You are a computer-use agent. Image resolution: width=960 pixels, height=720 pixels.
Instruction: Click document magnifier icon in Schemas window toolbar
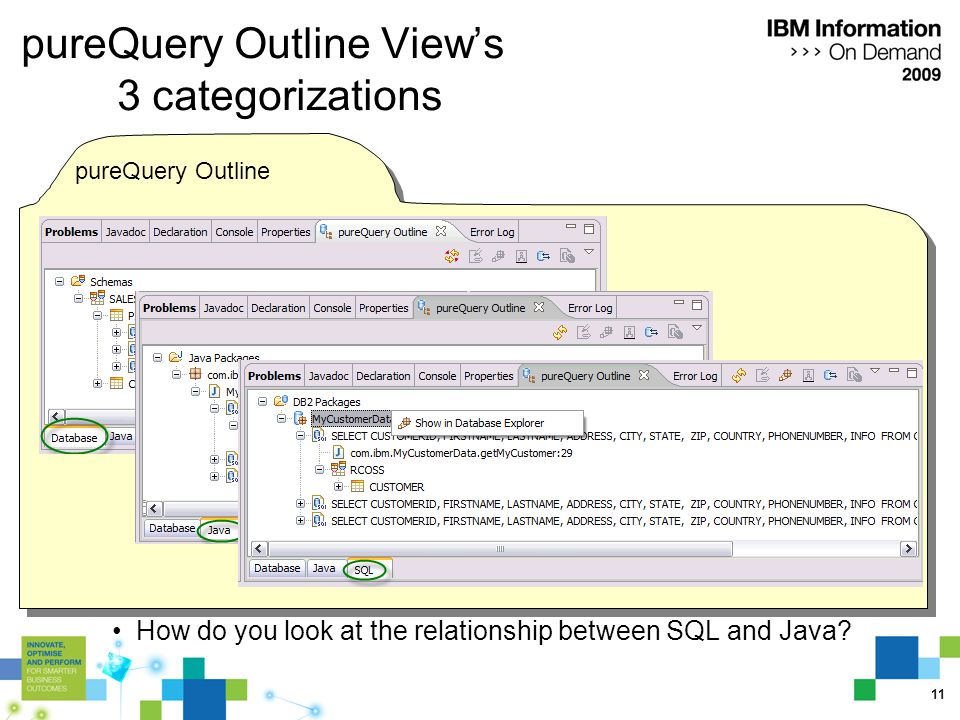[x=567, y=256]
